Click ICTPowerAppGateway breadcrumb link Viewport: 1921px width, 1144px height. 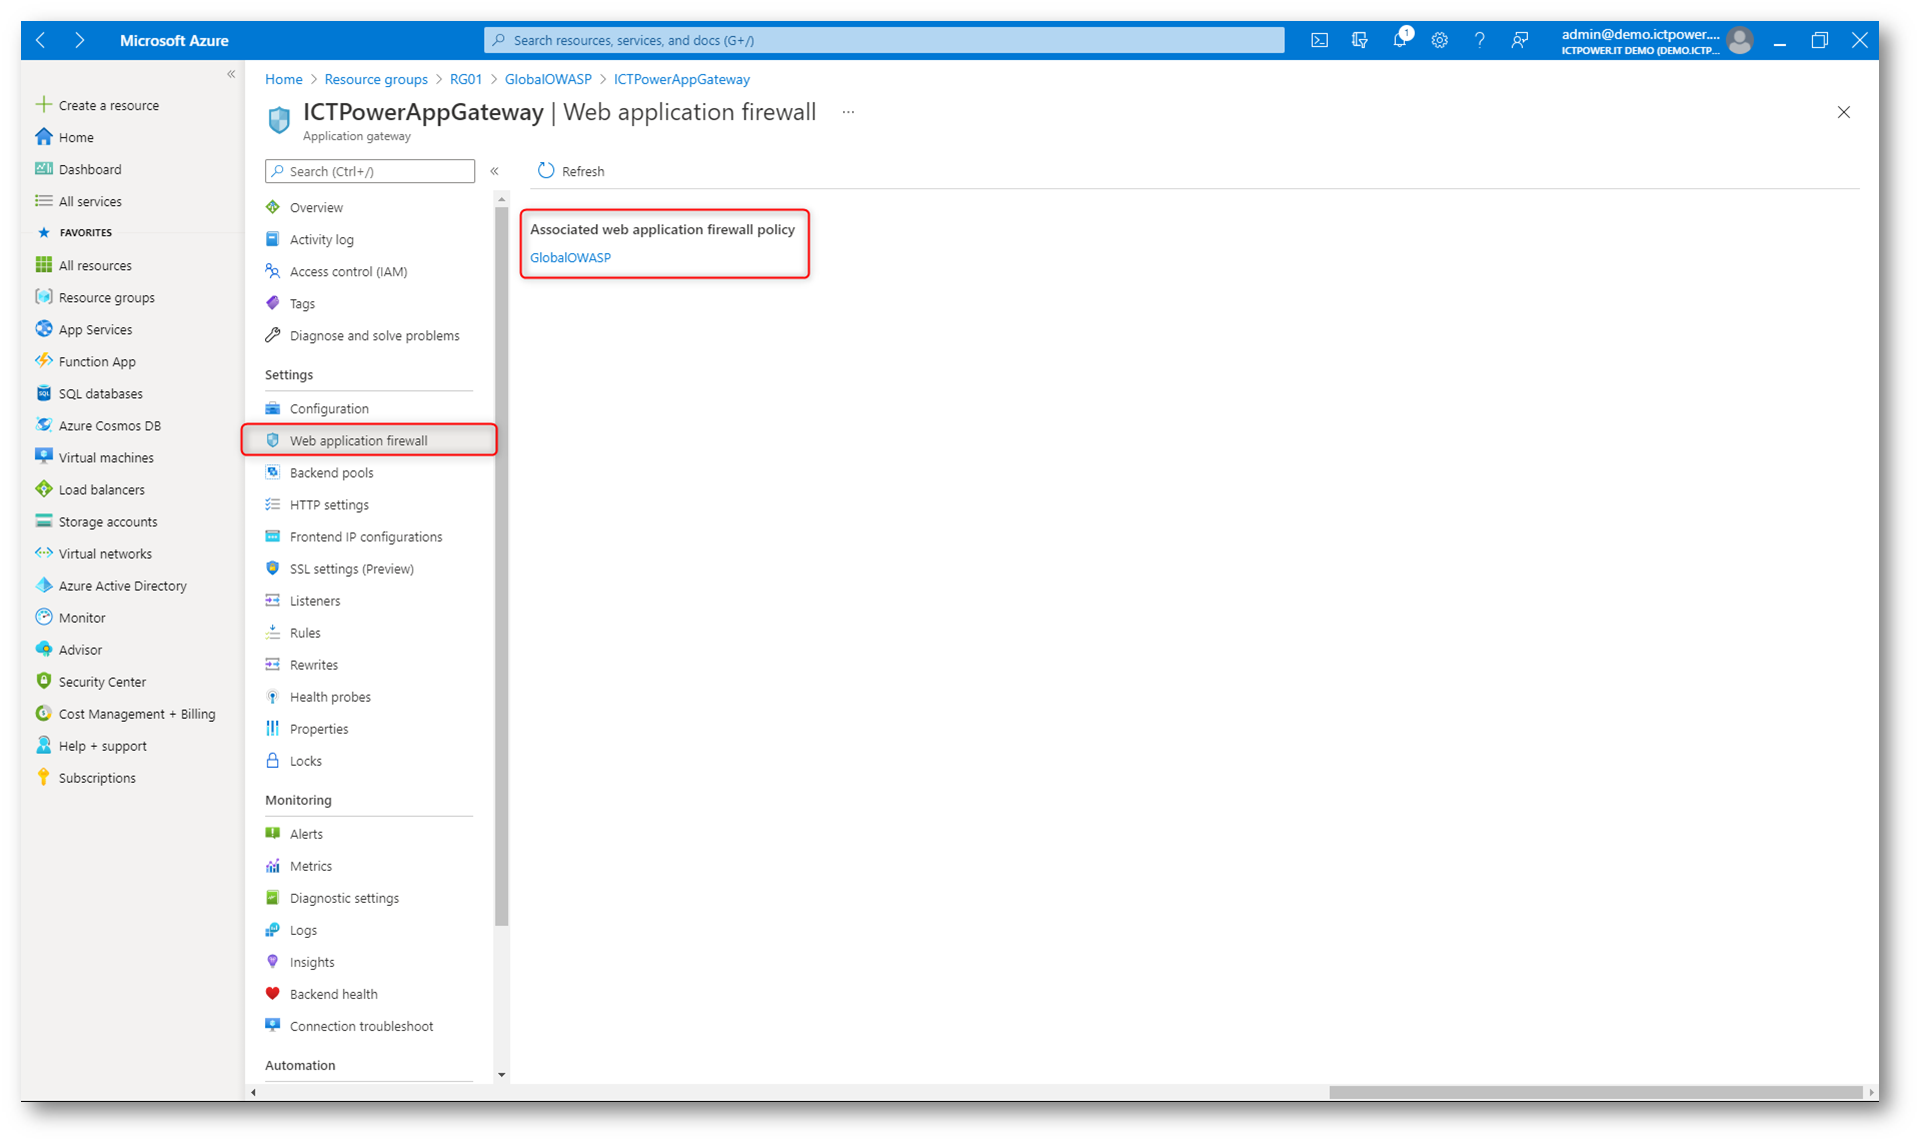coord(682,79)
